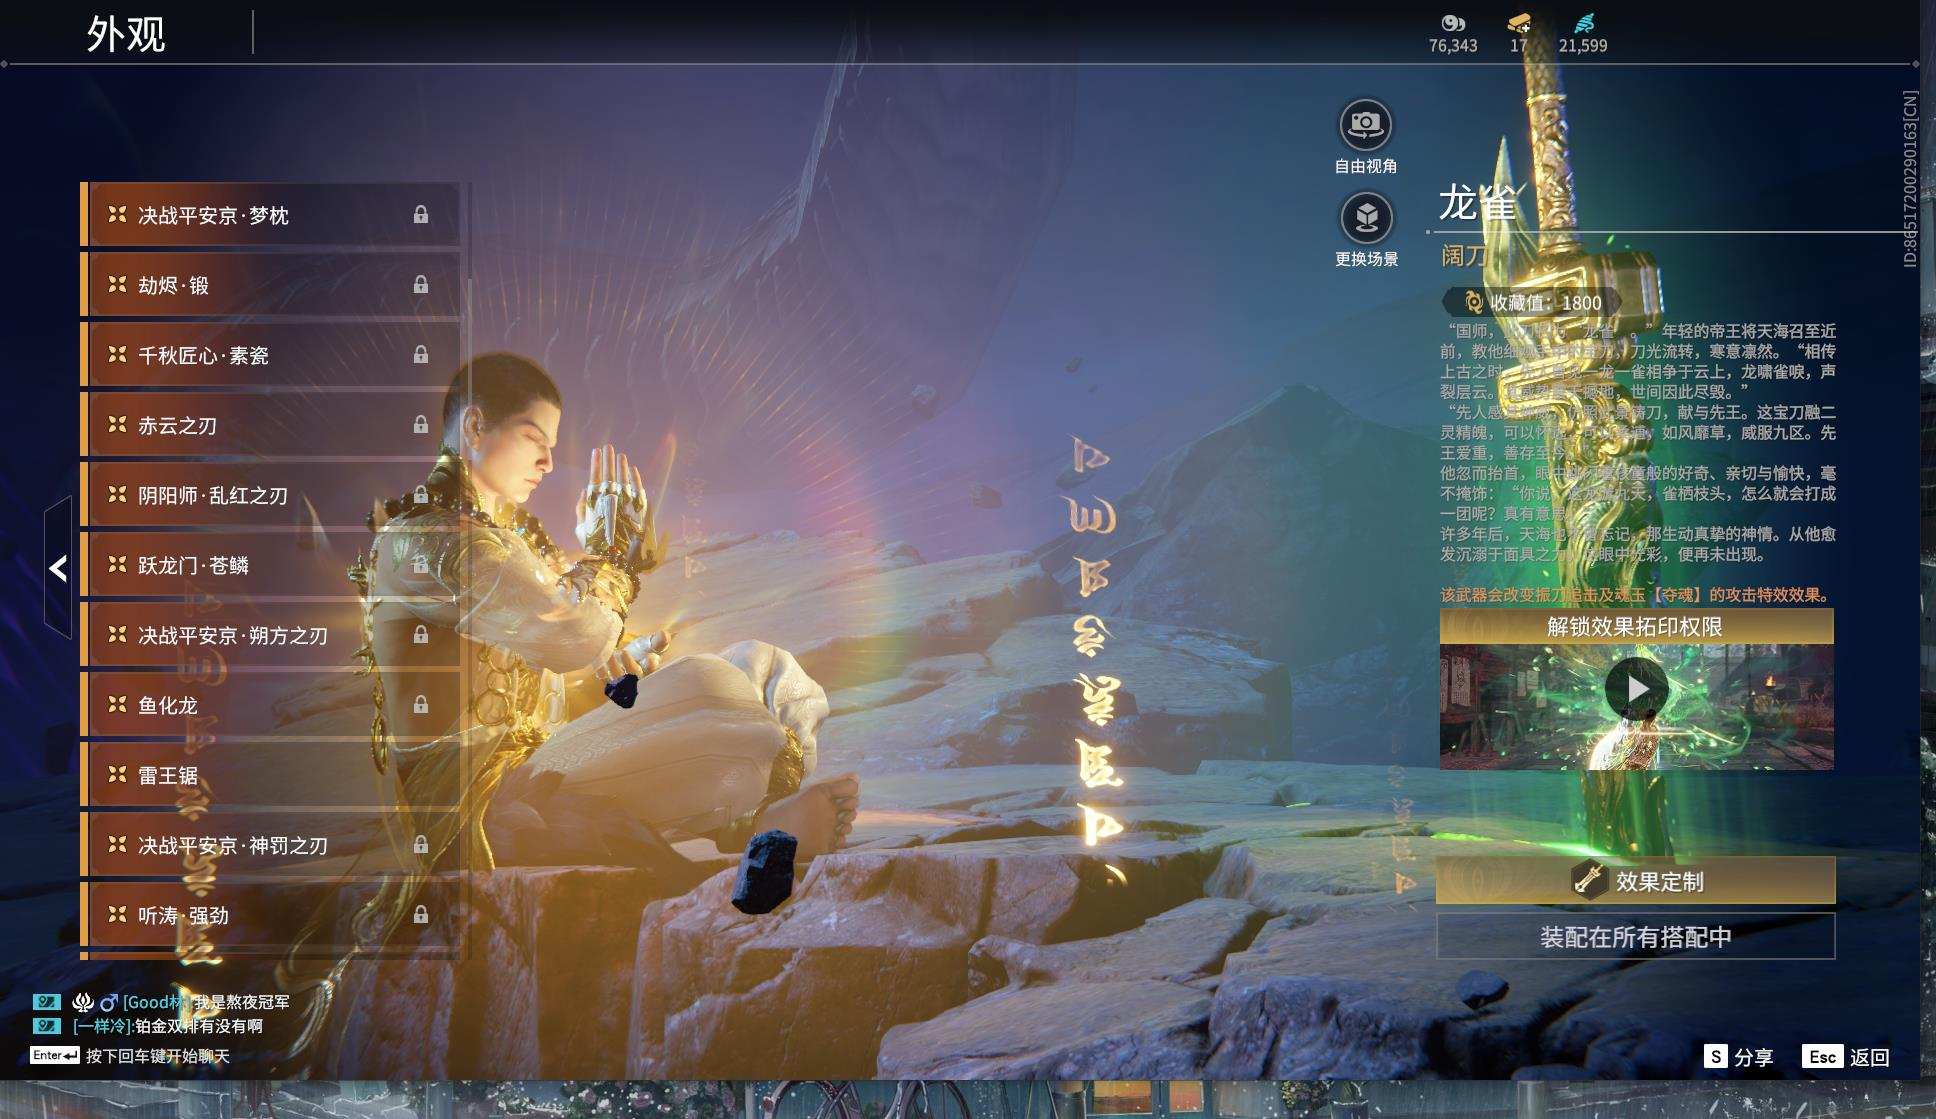Click the S 分享 share button
This screenshot has width=1936, height=1119.
pos(1739,1057)
